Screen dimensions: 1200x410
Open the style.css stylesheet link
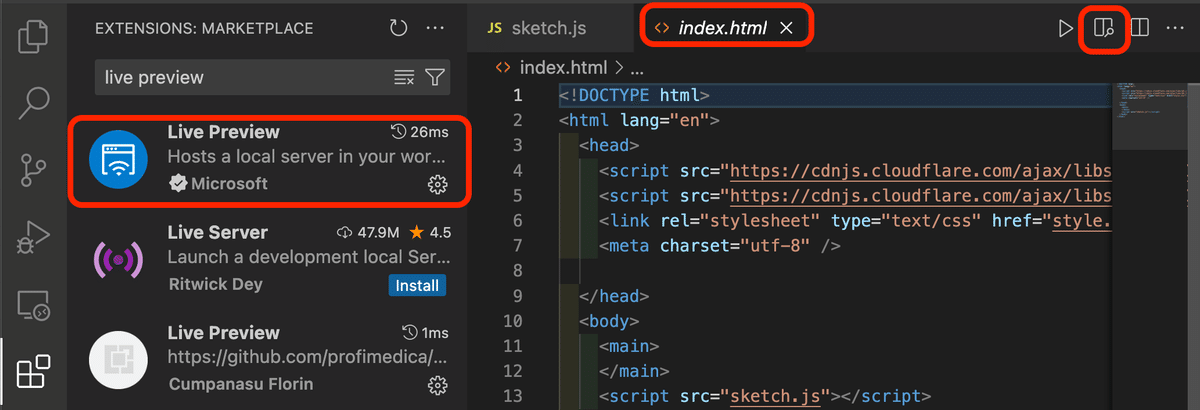pos(1079,221)
